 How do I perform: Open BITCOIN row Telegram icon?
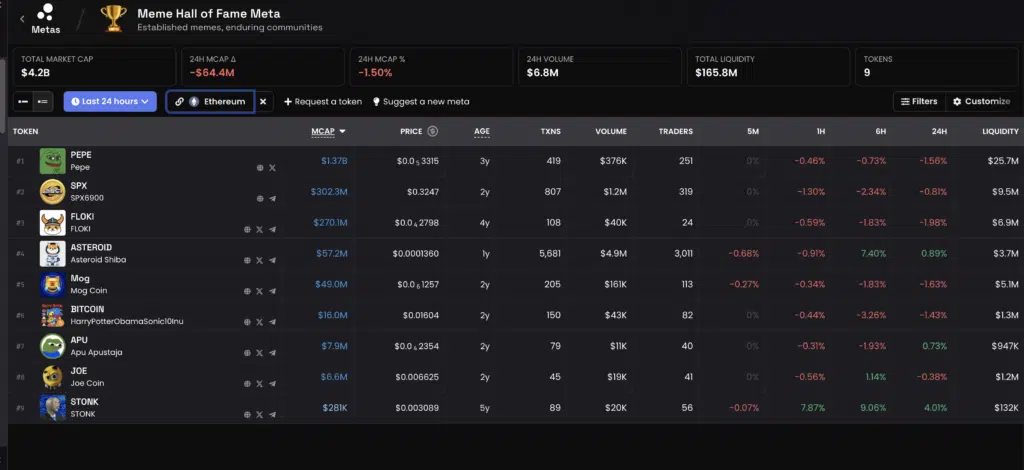tap(272, 322)
